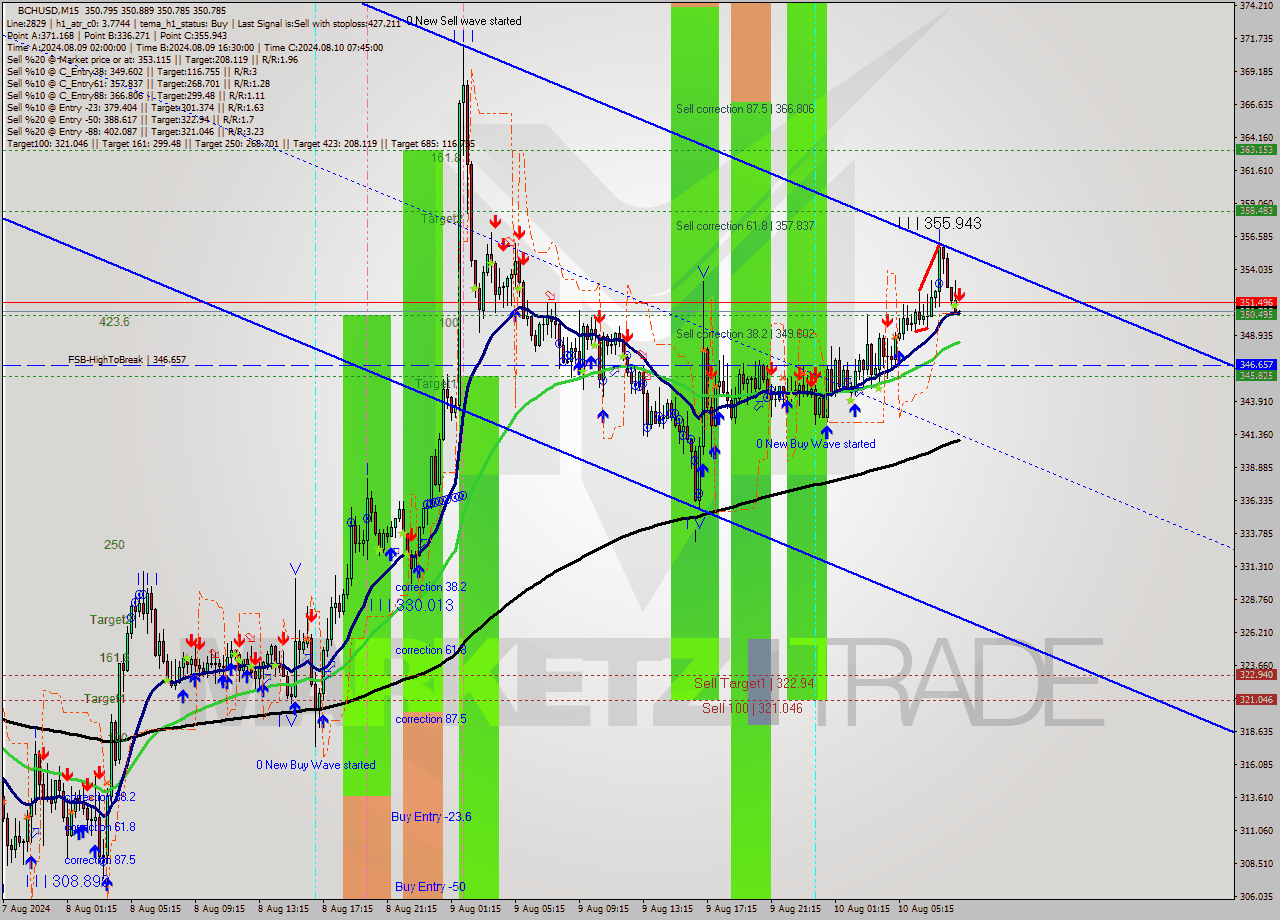
Task: Click the blue 346.657 price tag
Action: 1256,365
